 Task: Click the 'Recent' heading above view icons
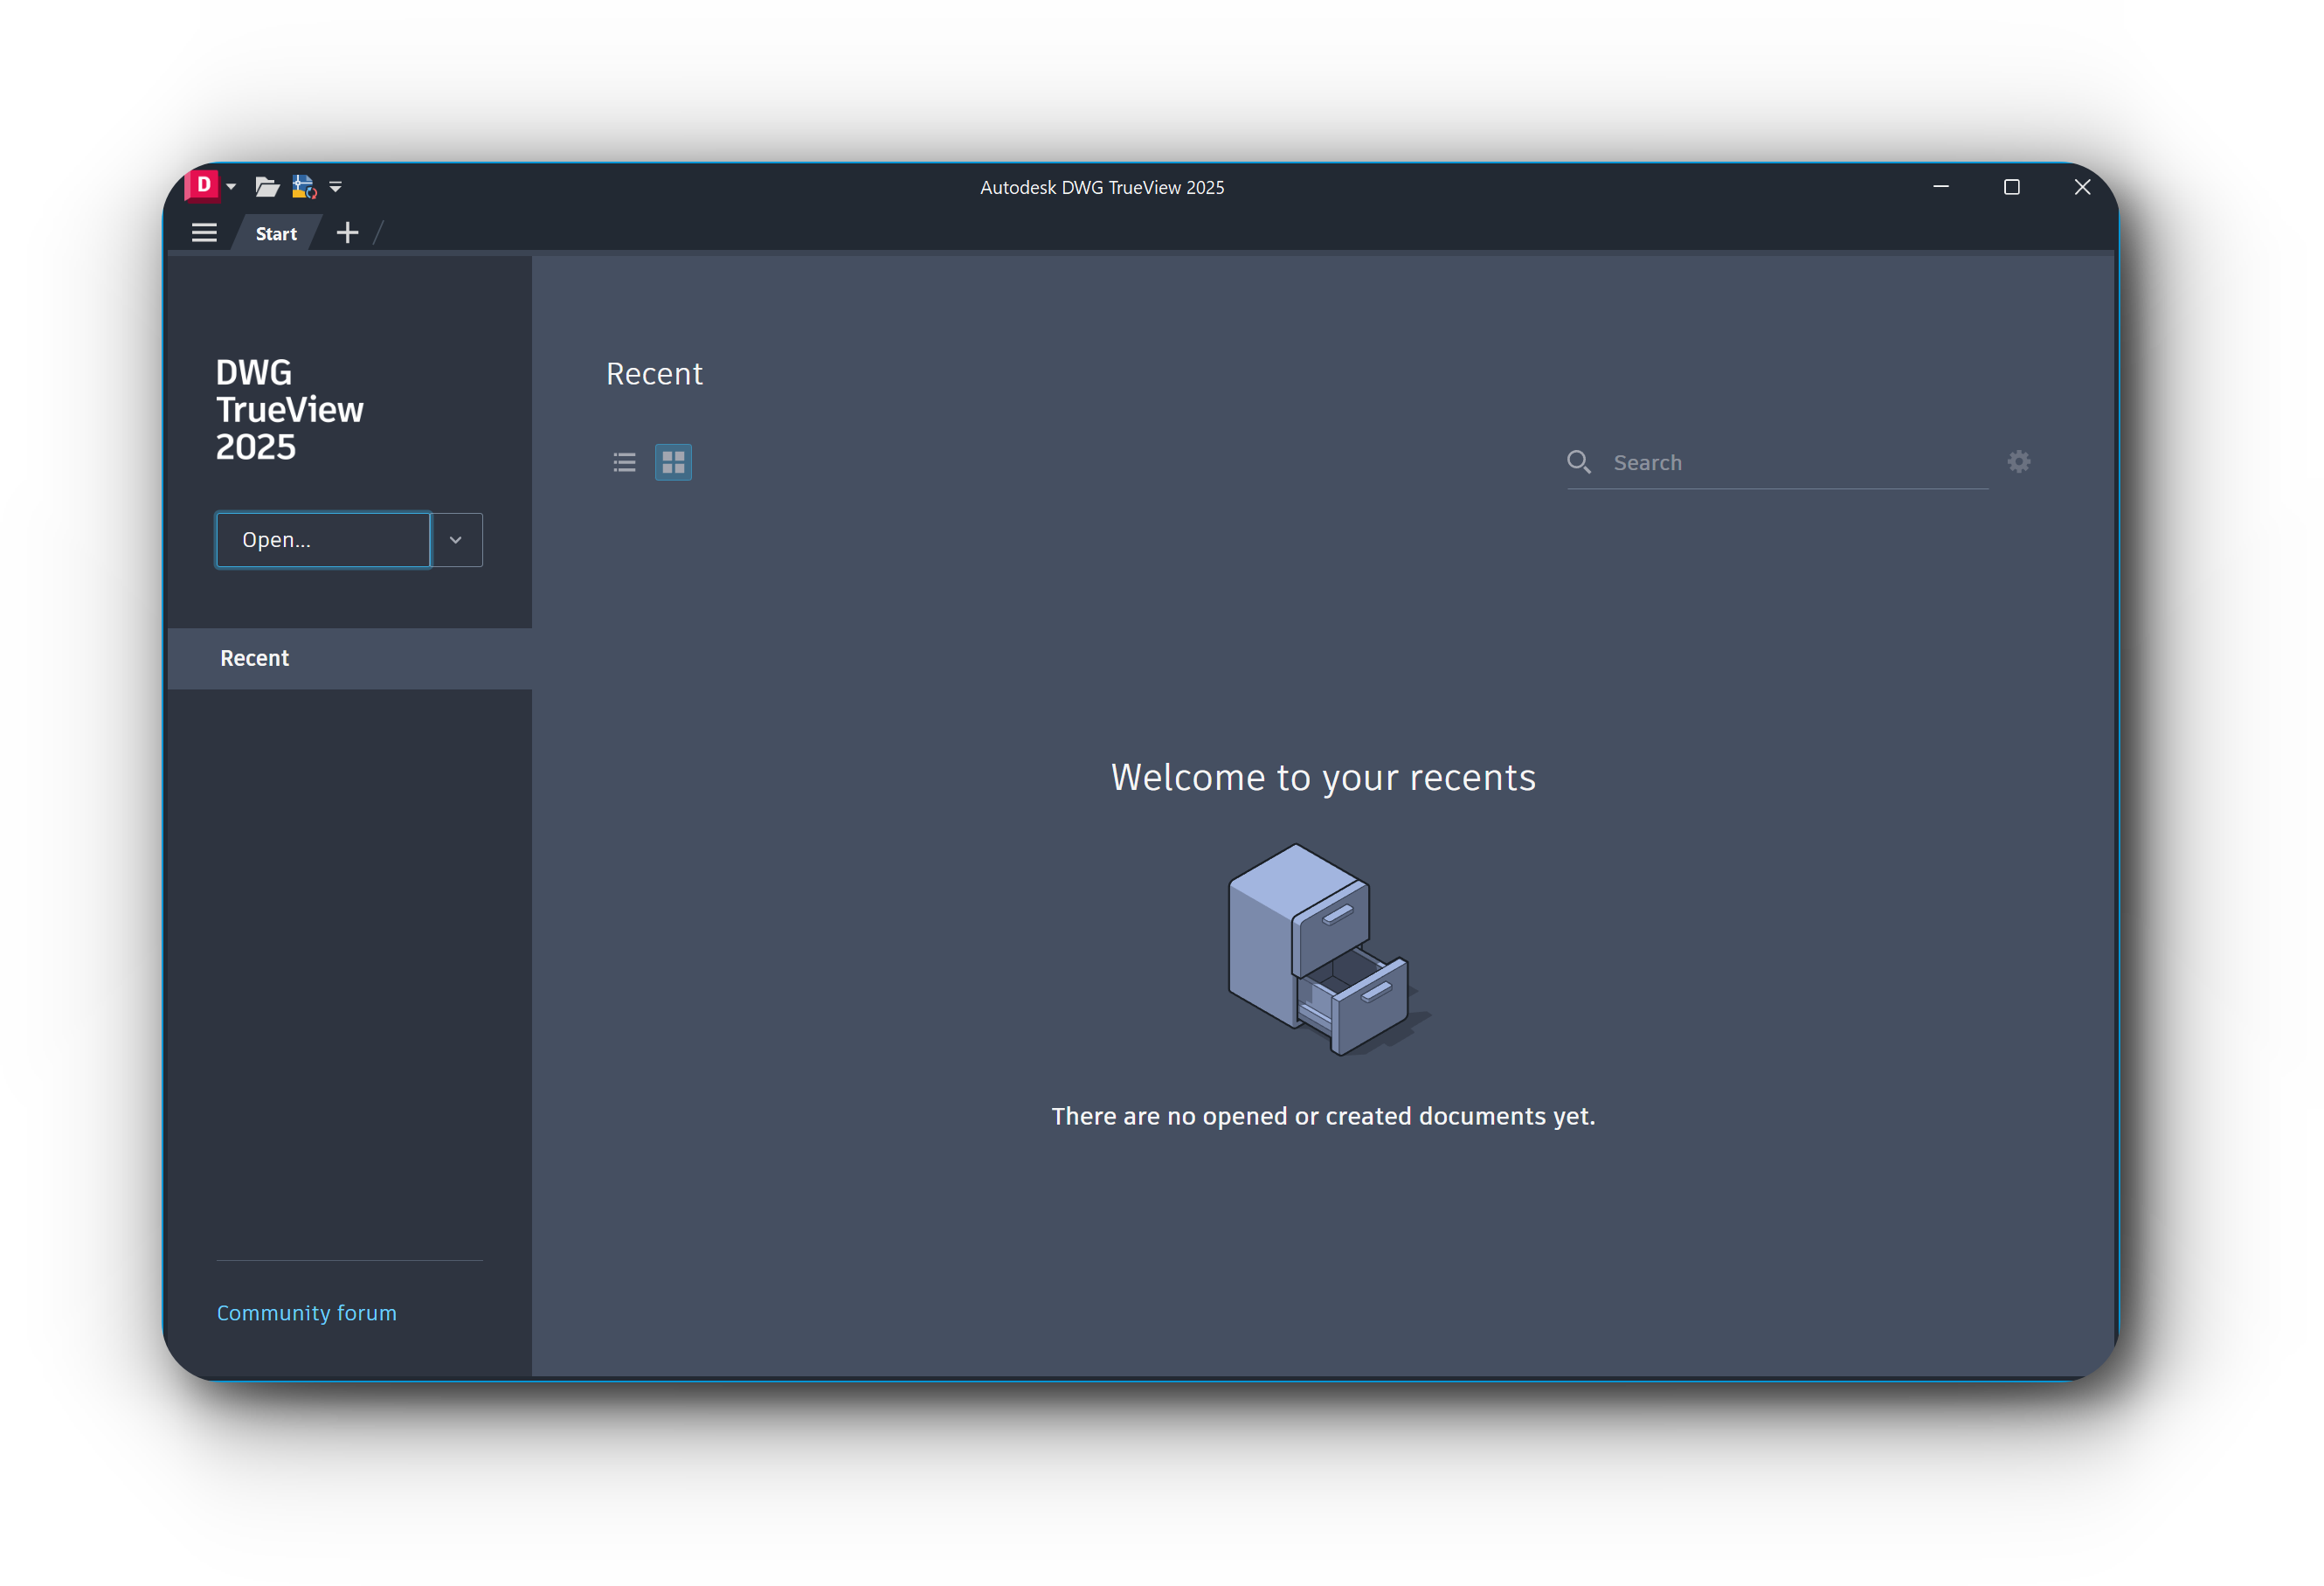coord(654,374)
